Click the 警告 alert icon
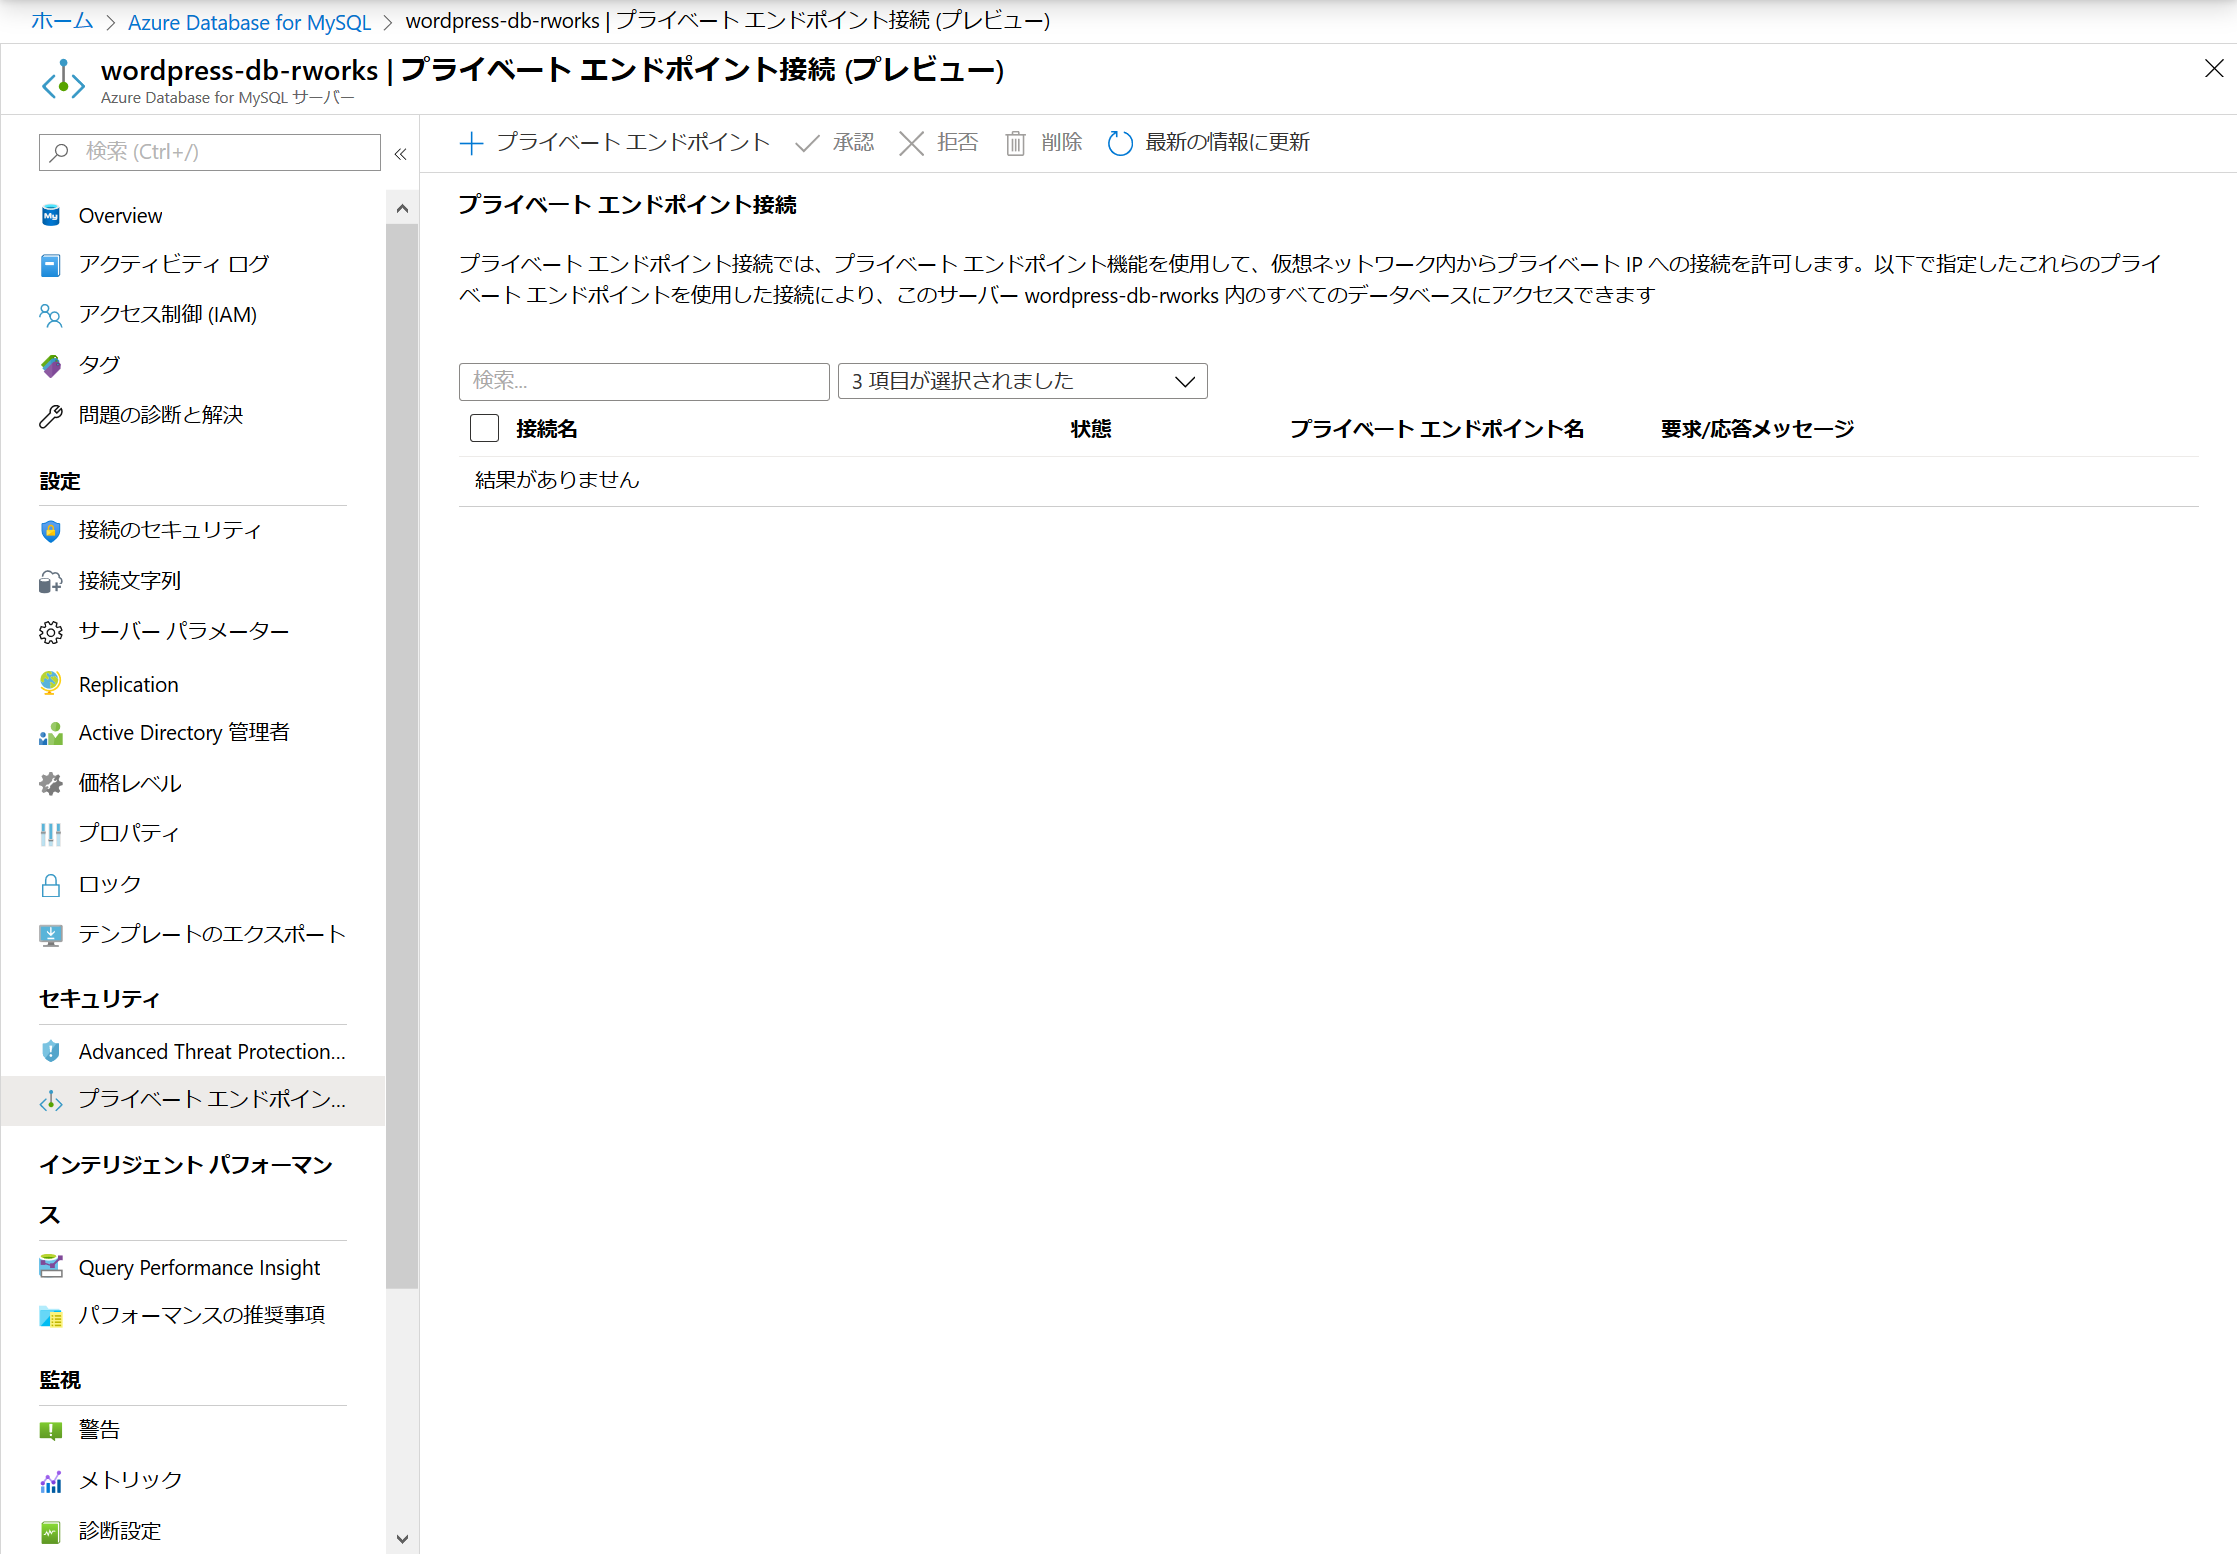The height and width of the screenshot is (1554, 2237). (x=51, y=1431)
